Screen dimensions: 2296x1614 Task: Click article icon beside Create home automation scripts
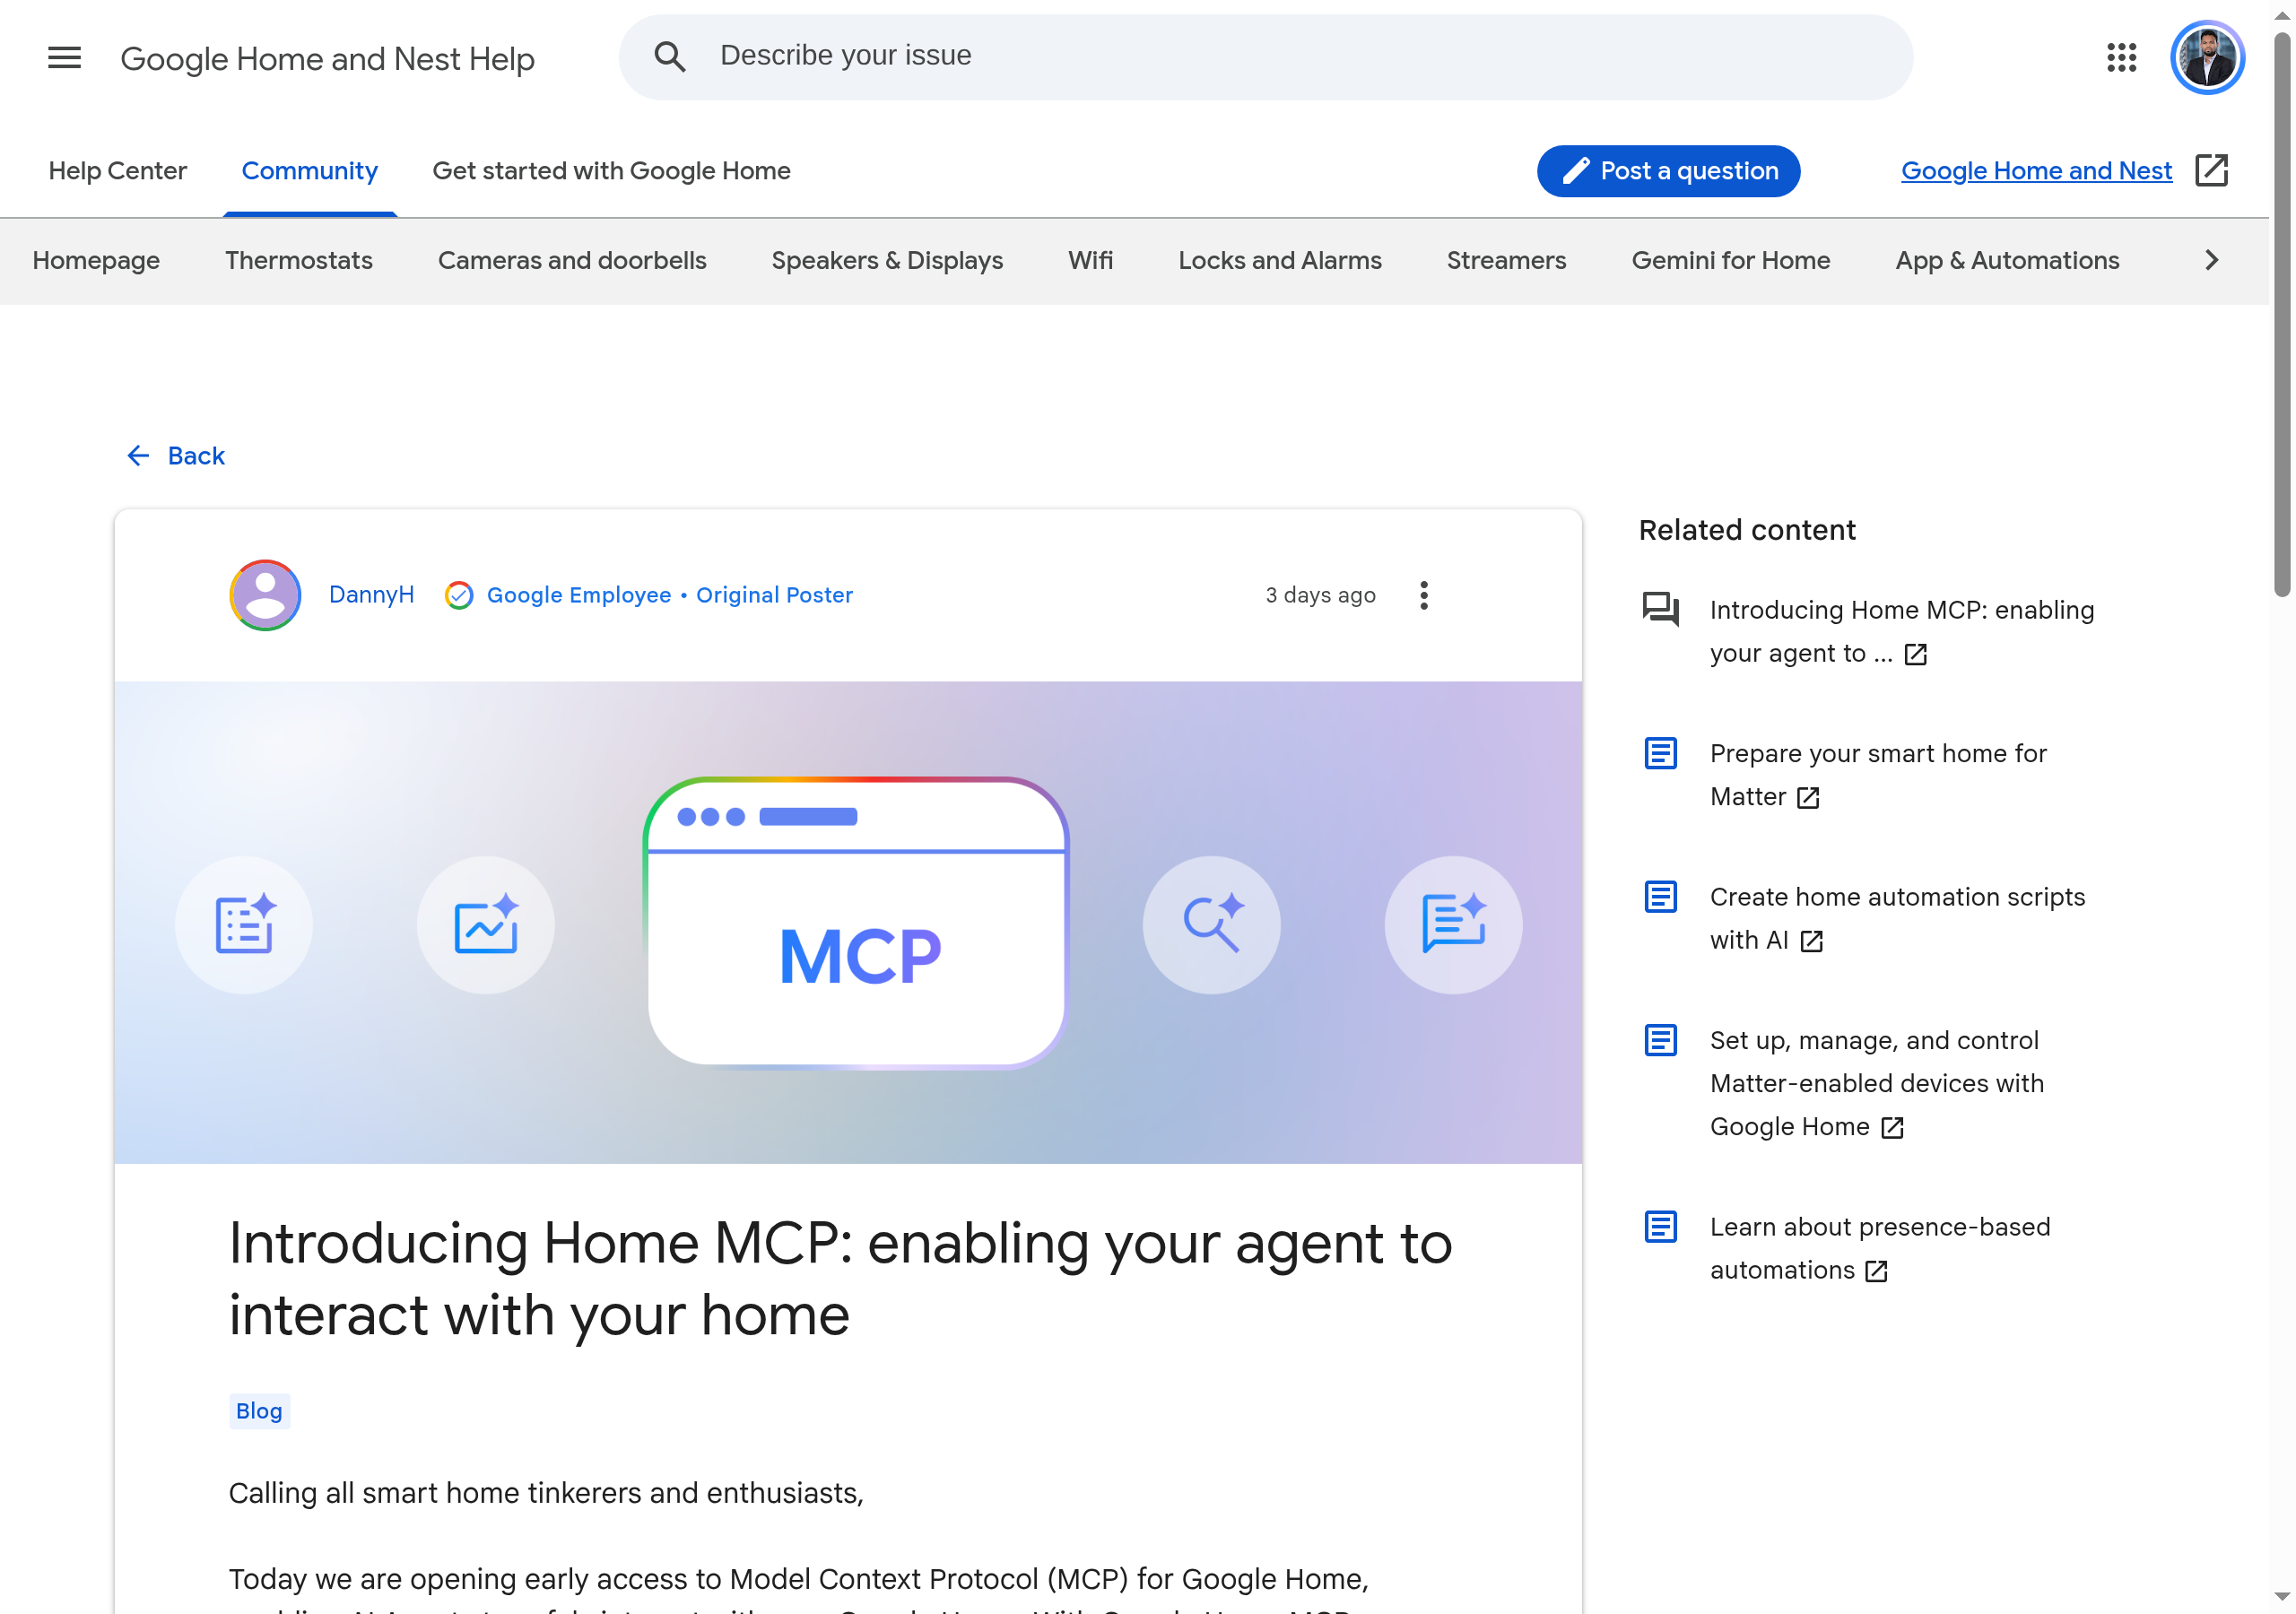pos(1661,896)
